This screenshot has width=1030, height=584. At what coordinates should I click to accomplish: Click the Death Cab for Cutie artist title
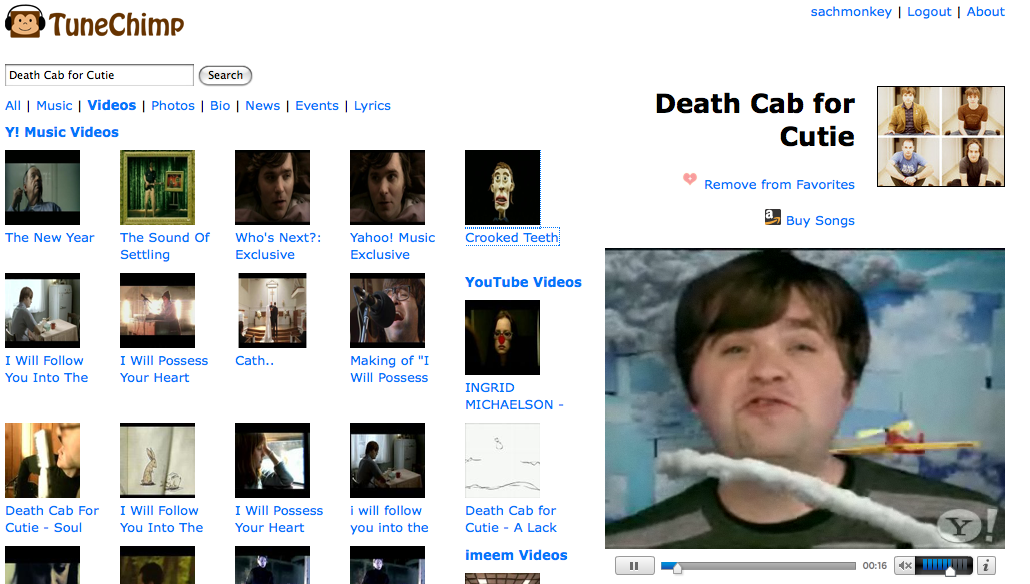(755, 120)
